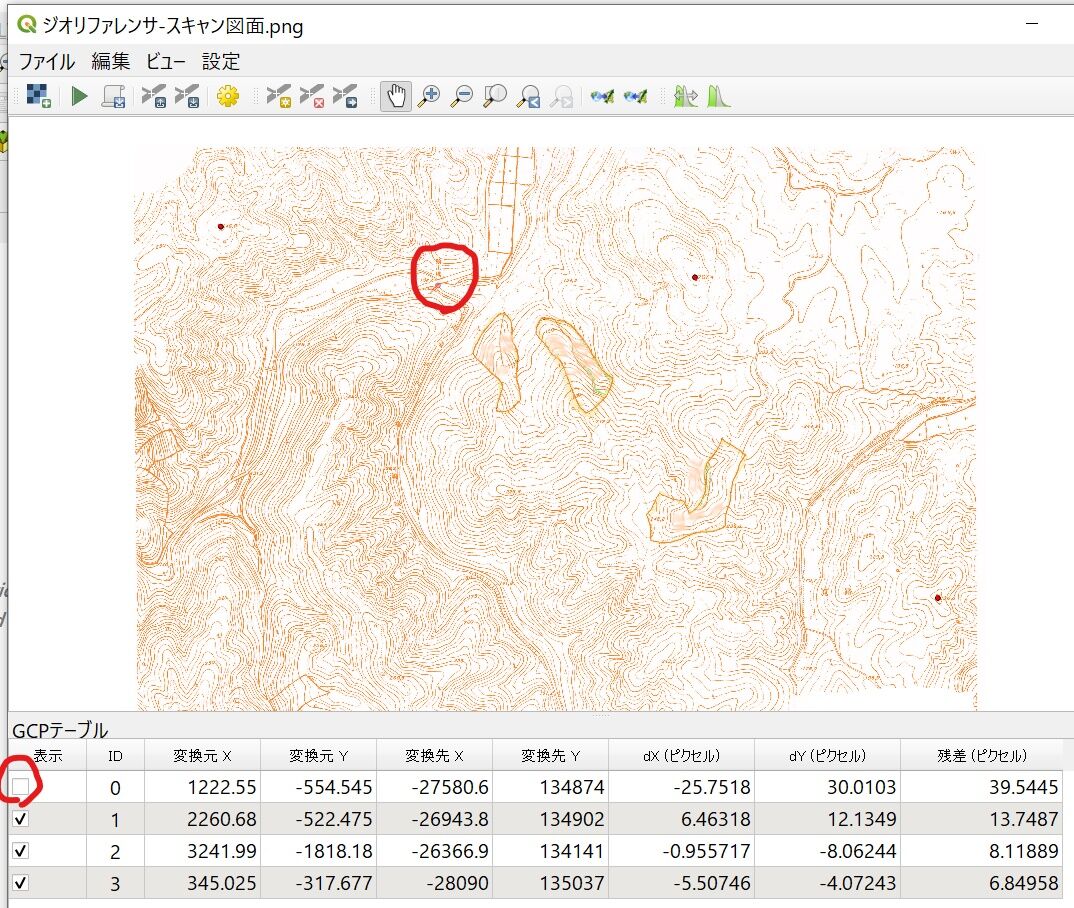Image resolution: width=1074 pixels, height=908 pixels.
Task: Click the Open Raster icon
Action: point(38,96)
